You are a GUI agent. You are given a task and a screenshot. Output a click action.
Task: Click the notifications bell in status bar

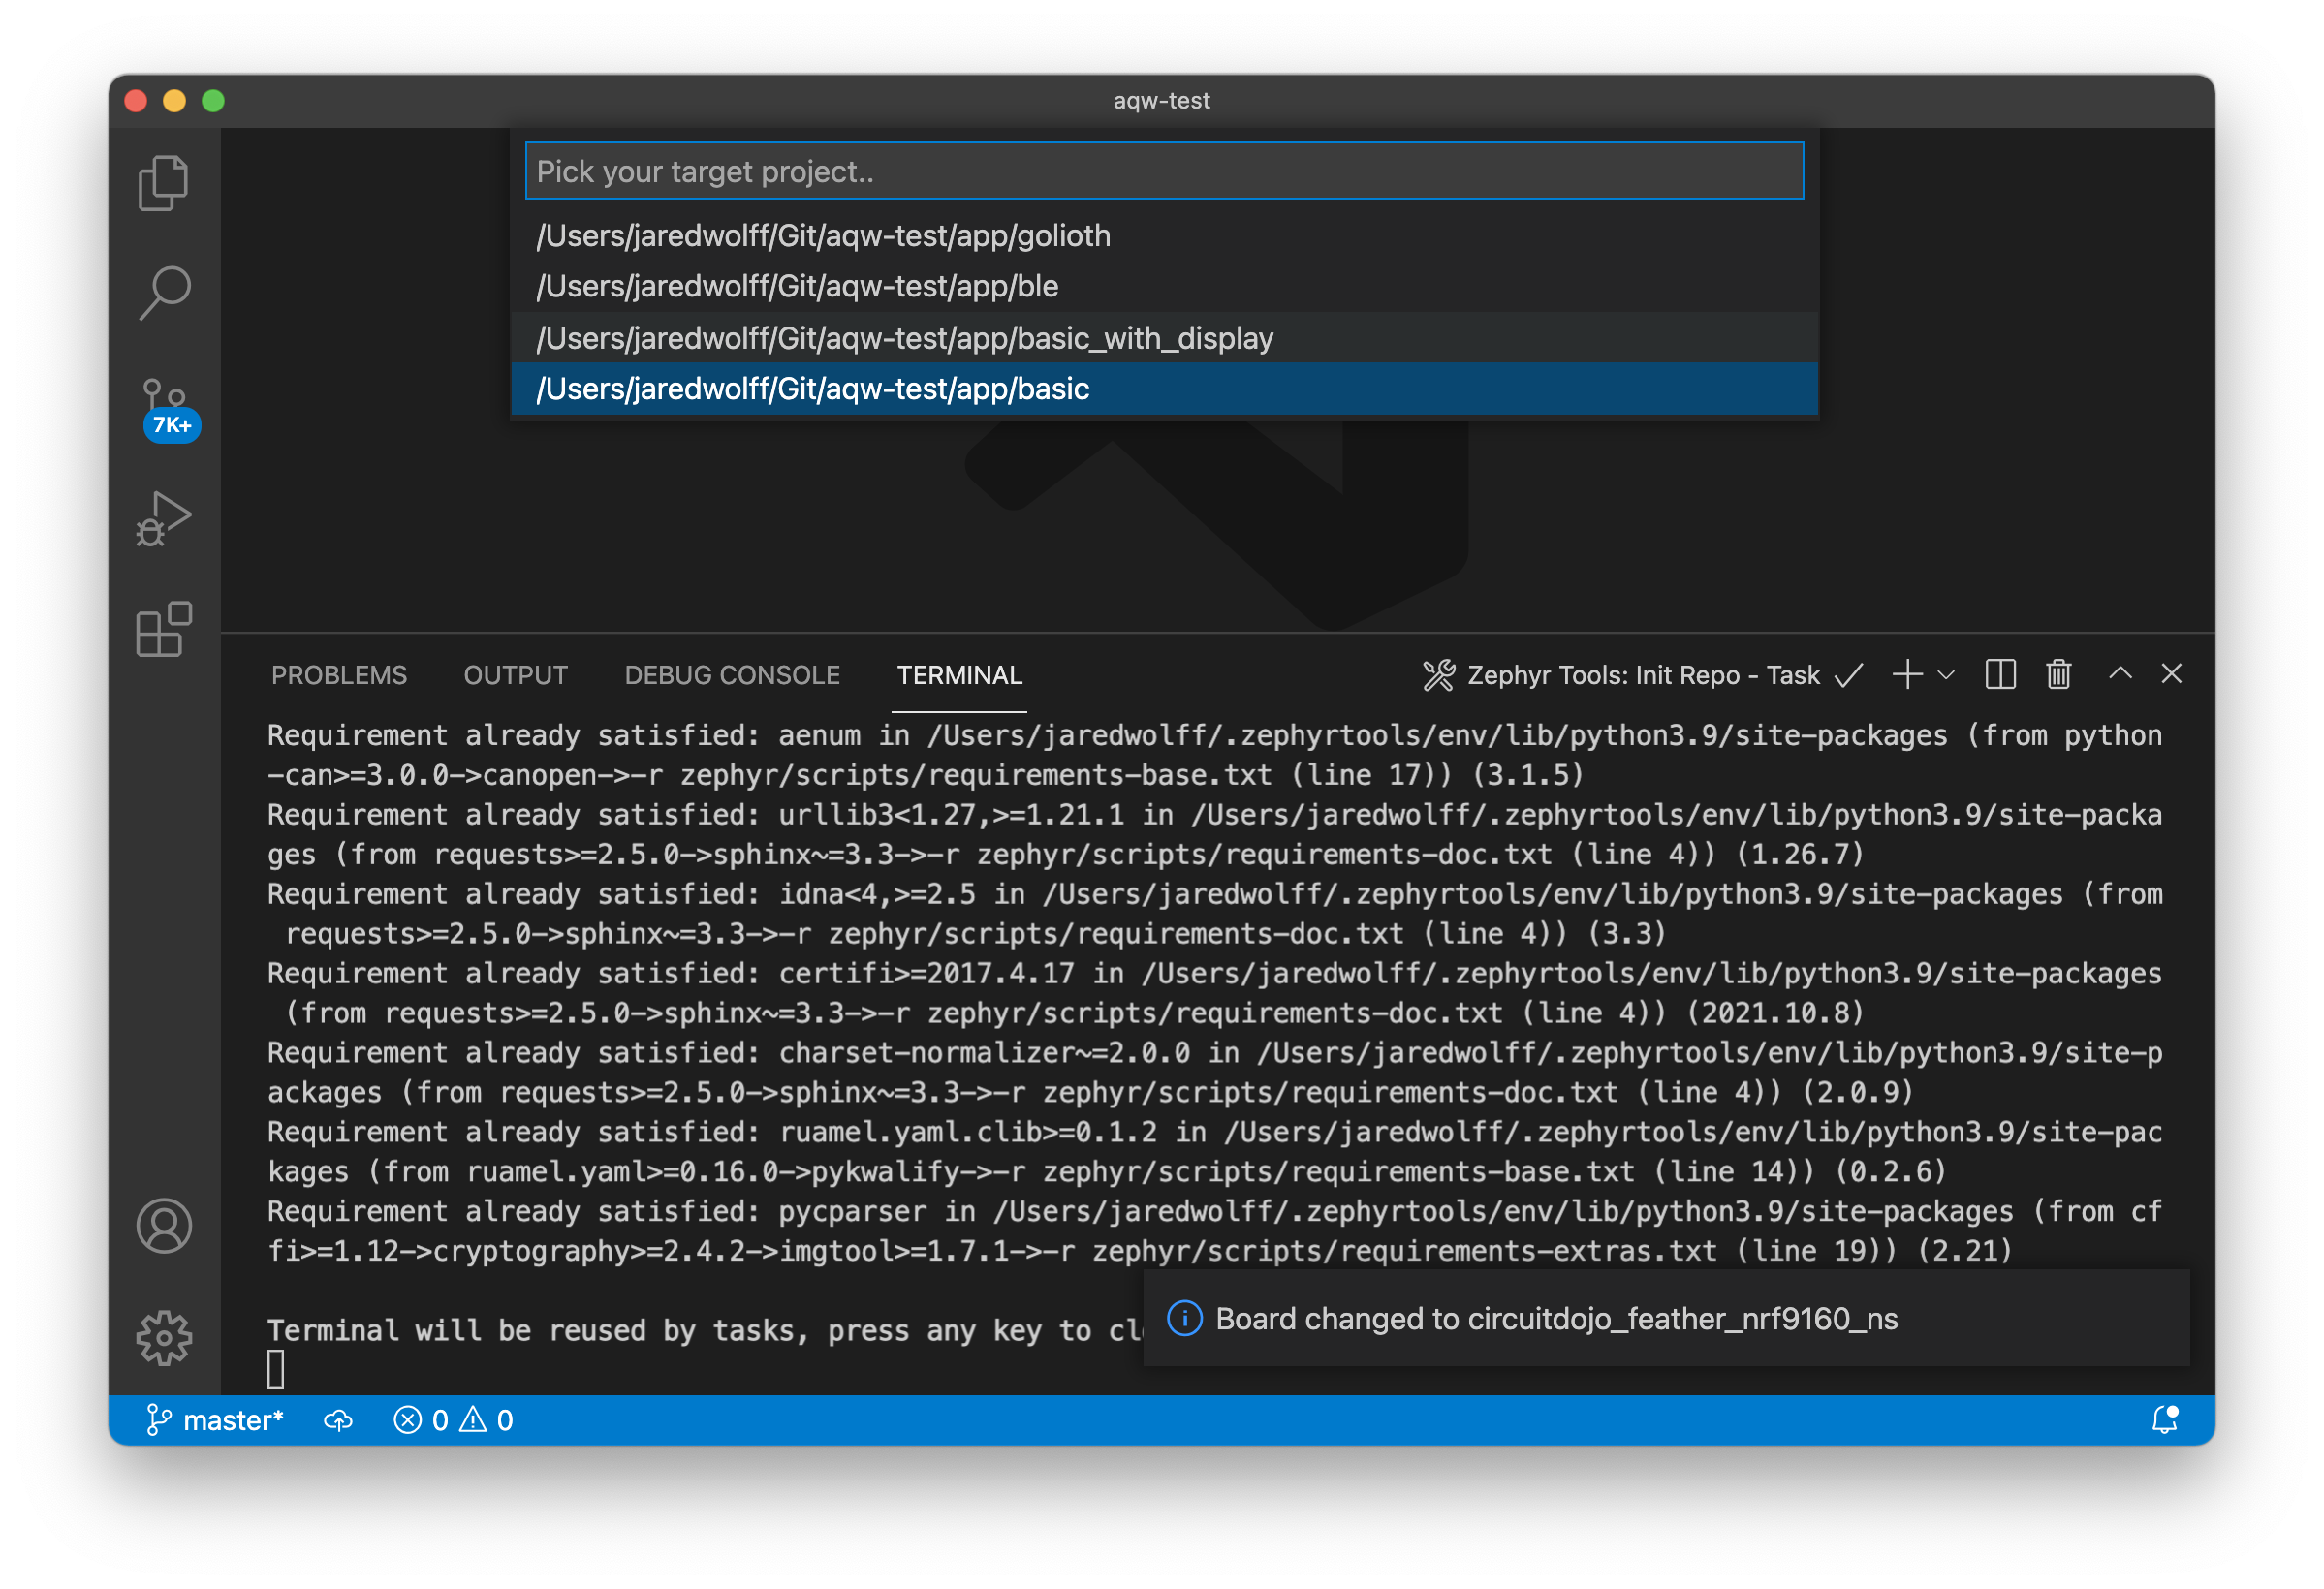pyautogui.click(x=2165, y=1420)
